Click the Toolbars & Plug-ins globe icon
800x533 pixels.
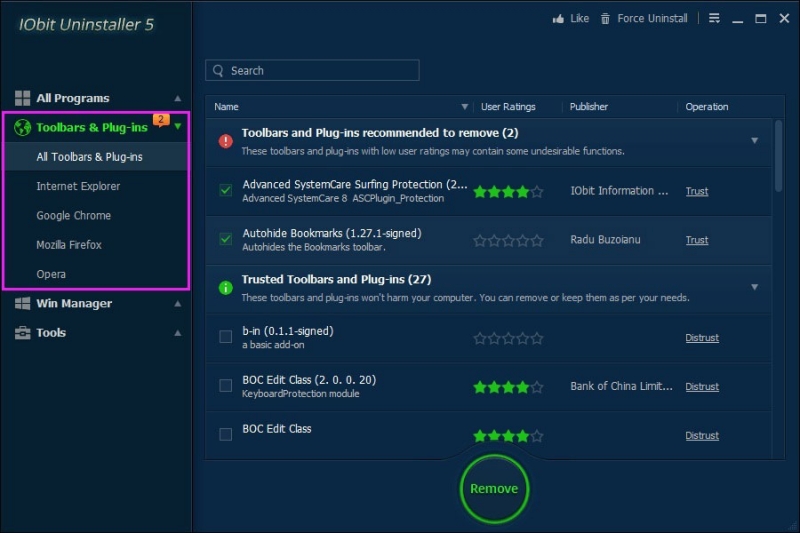[22, 128]
